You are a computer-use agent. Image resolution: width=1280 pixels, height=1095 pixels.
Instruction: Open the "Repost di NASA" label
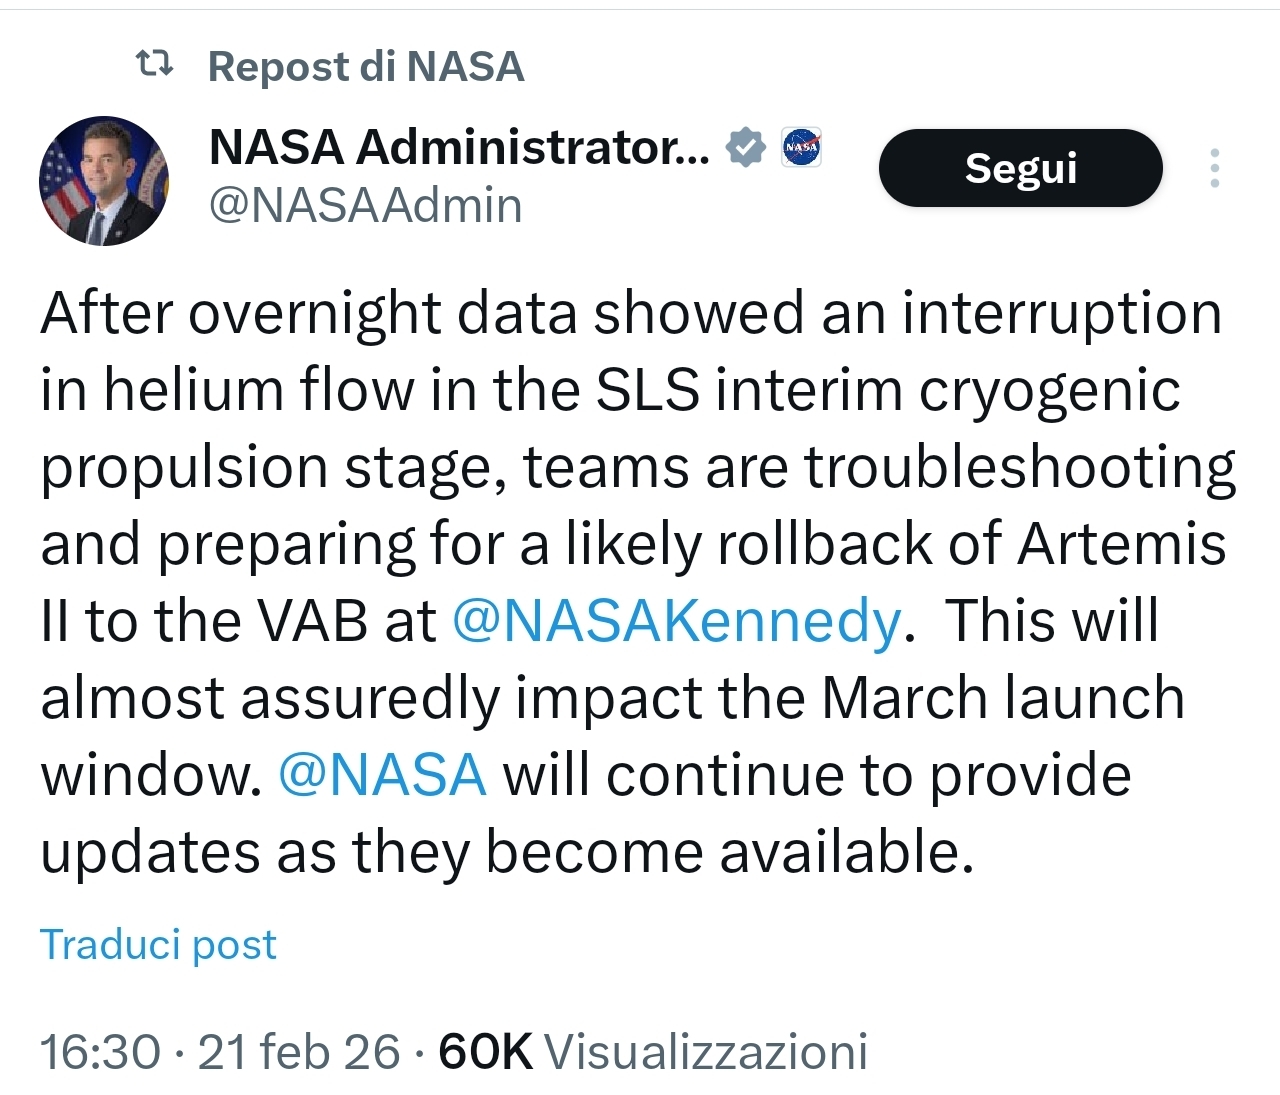[x=365, y=67]
